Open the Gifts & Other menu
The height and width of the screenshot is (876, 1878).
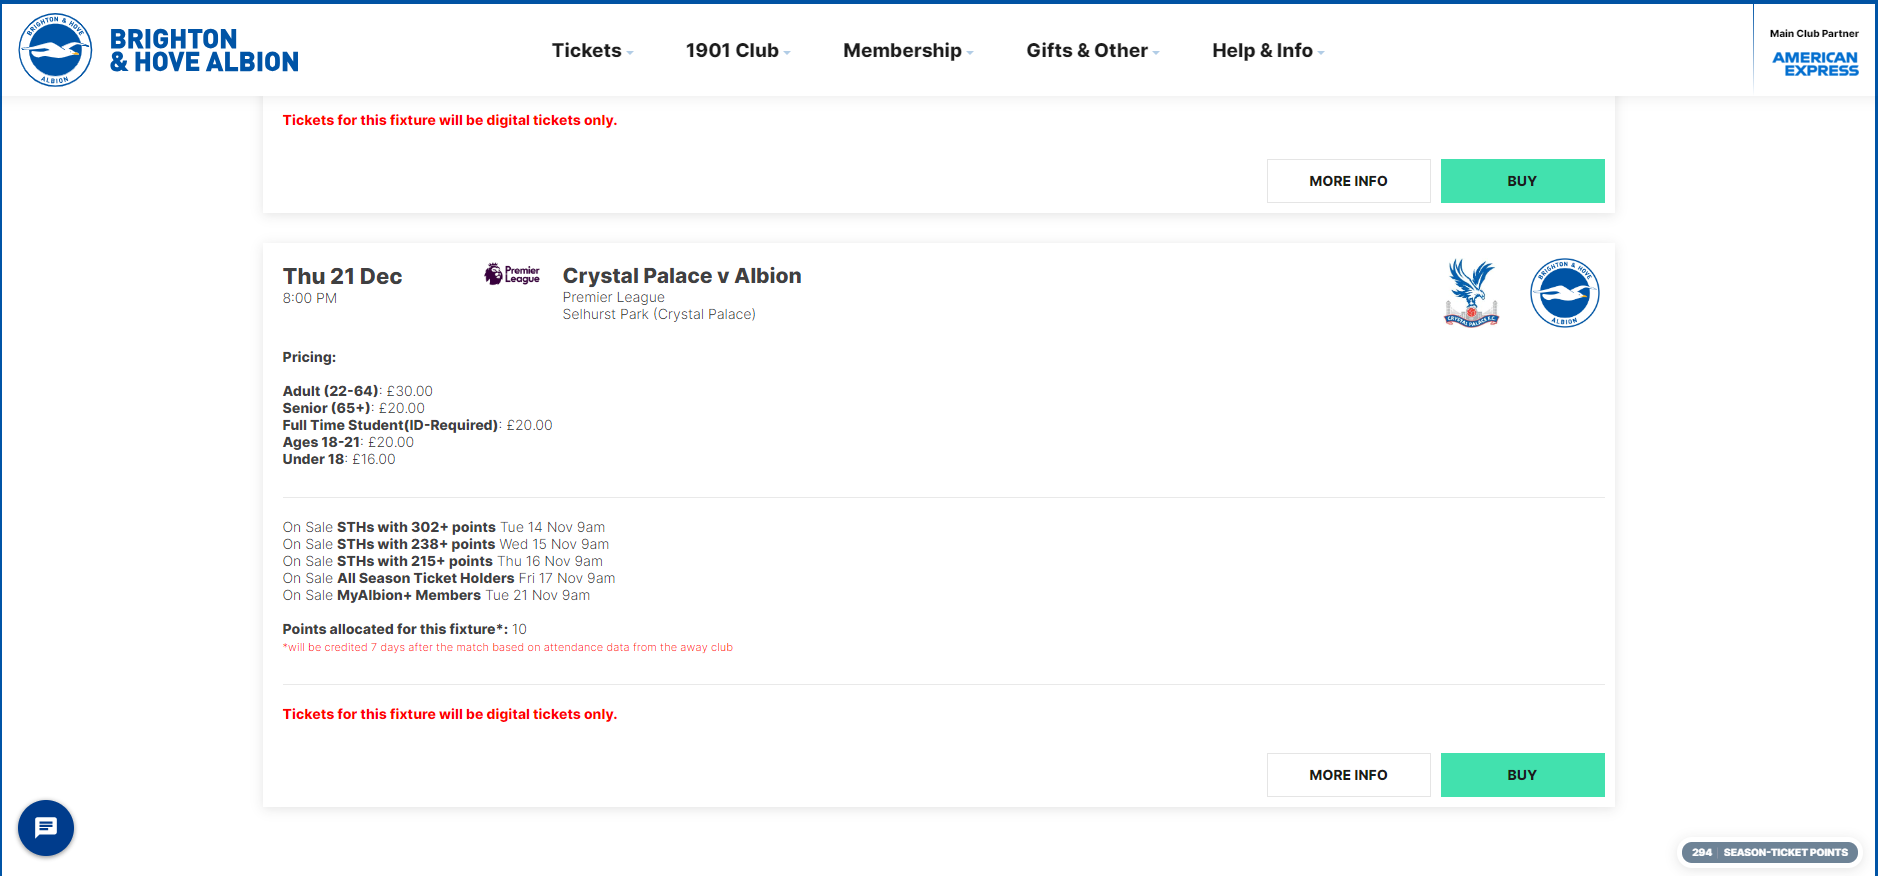pyautogui.click(x=1093, y=51)
